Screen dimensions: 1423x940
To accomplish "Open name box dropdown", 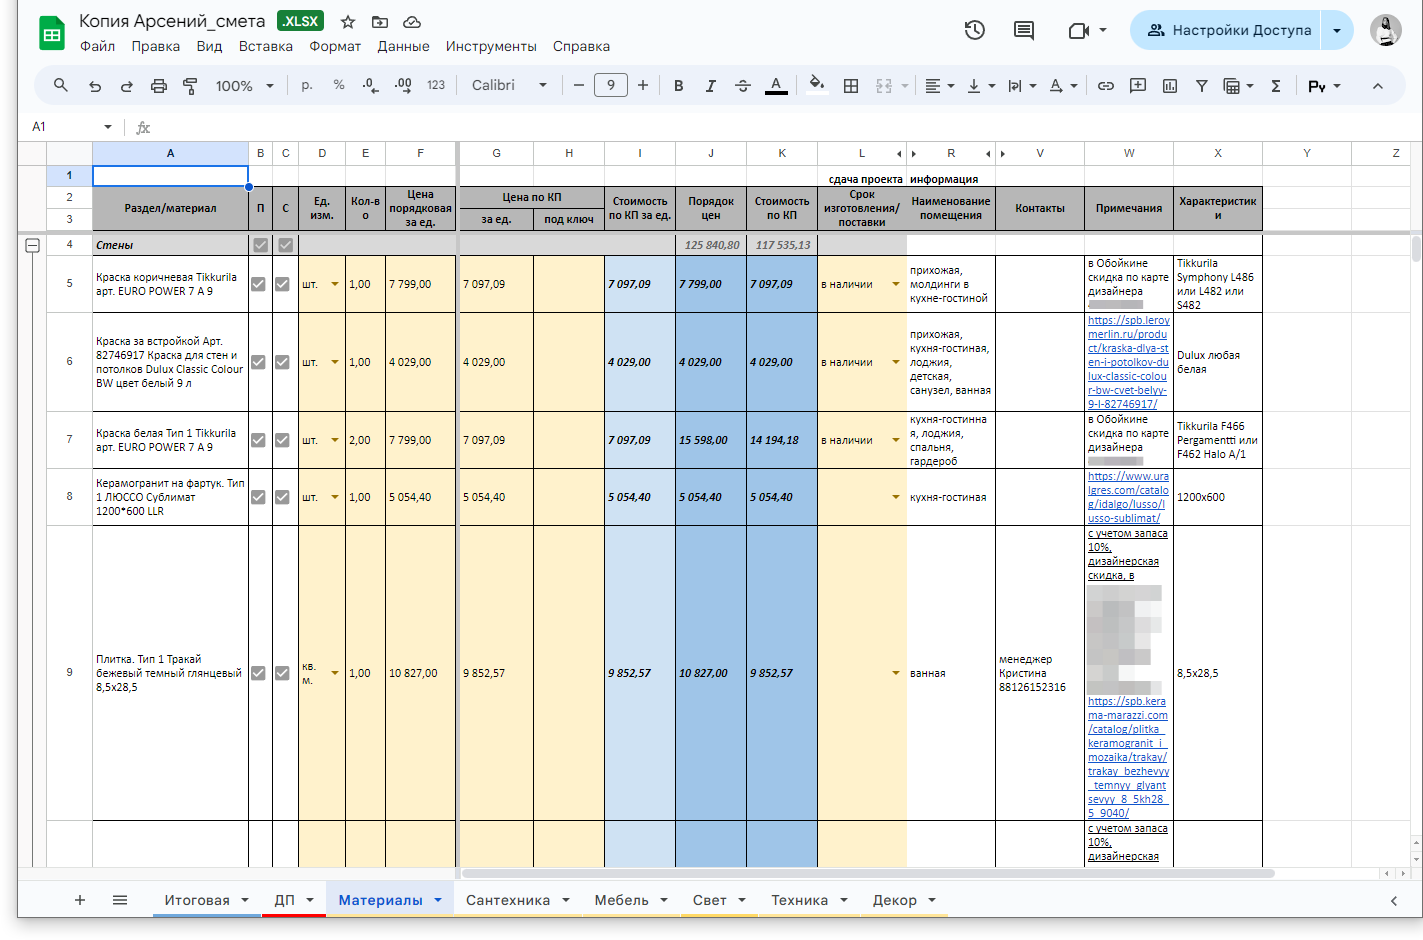I will point(108,127).
